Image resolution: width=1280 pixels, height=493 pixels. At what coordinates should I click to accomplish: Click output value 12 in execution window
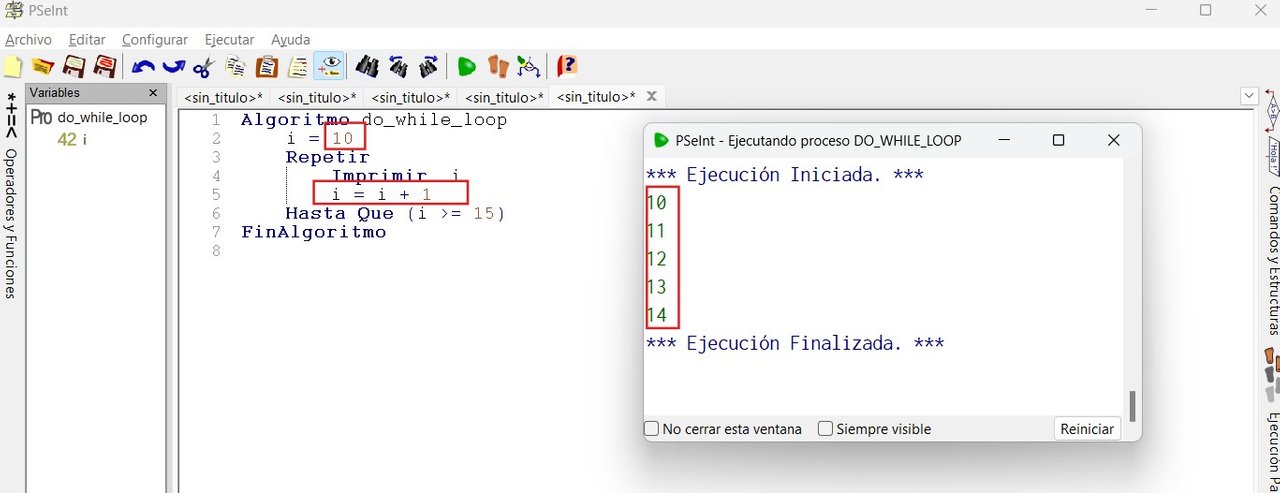[656, 259]
